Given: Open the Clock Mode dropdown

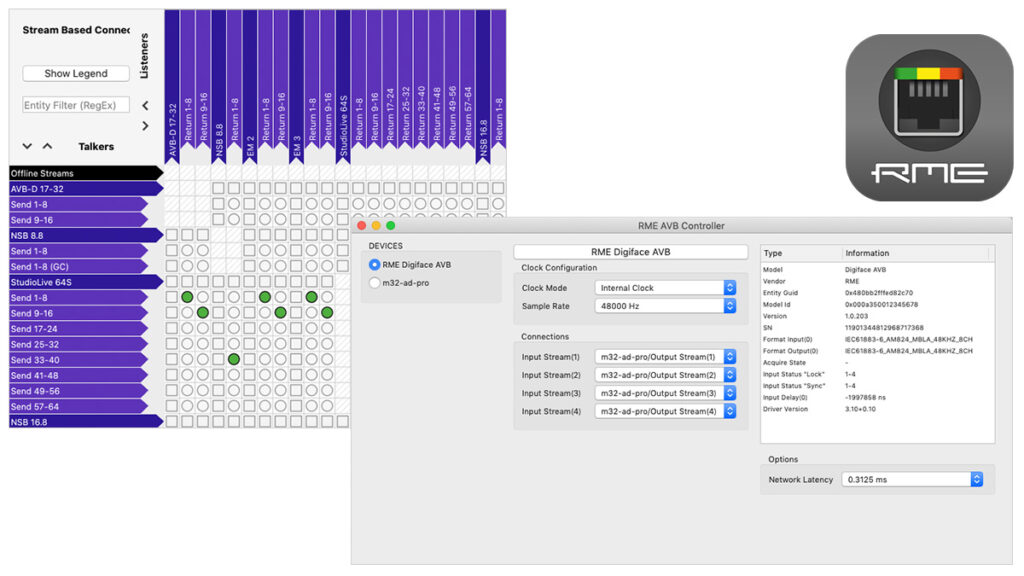Looking at the screenshot, I should [x=665, y=288].
